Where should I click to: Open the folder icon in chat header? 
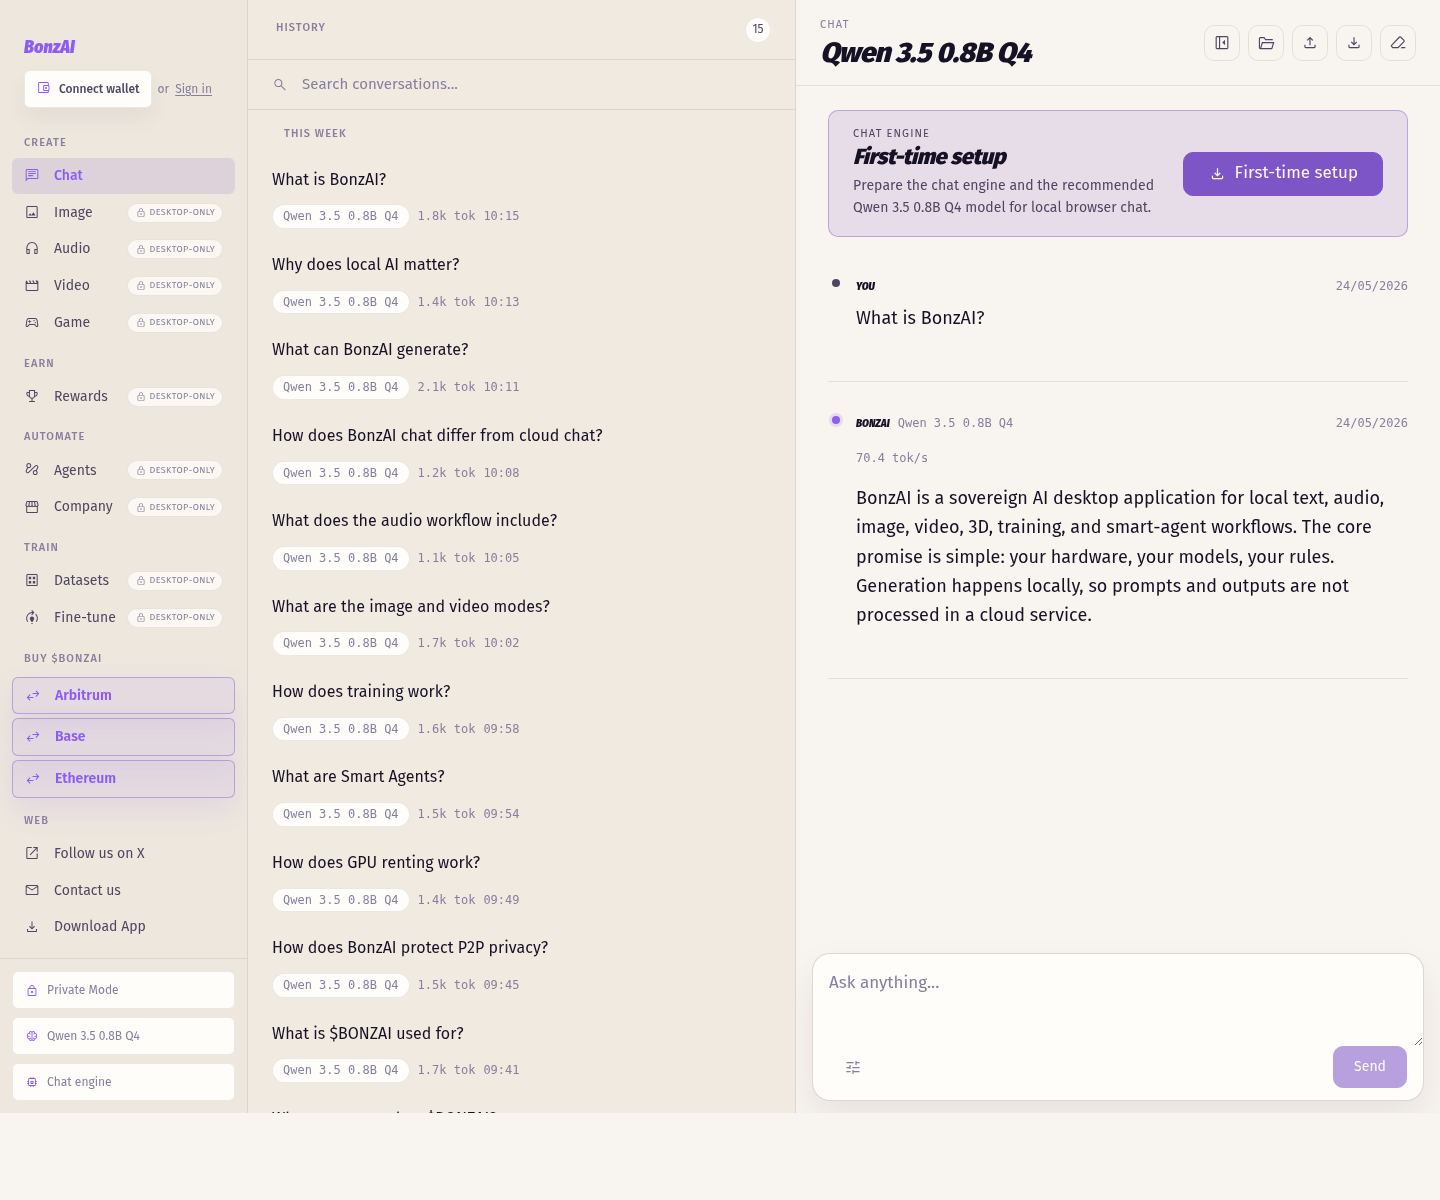pyautogui.click(x=1266, y=43)
